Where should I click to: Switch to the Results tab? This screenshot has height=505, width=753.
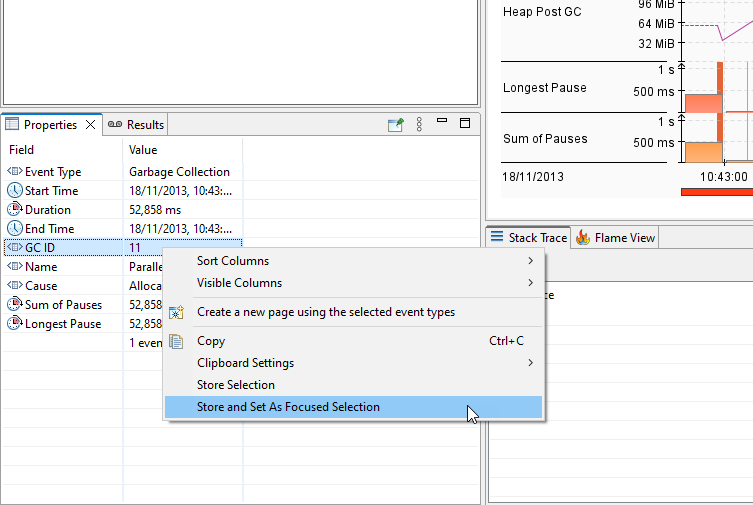[x=137, y=125]
